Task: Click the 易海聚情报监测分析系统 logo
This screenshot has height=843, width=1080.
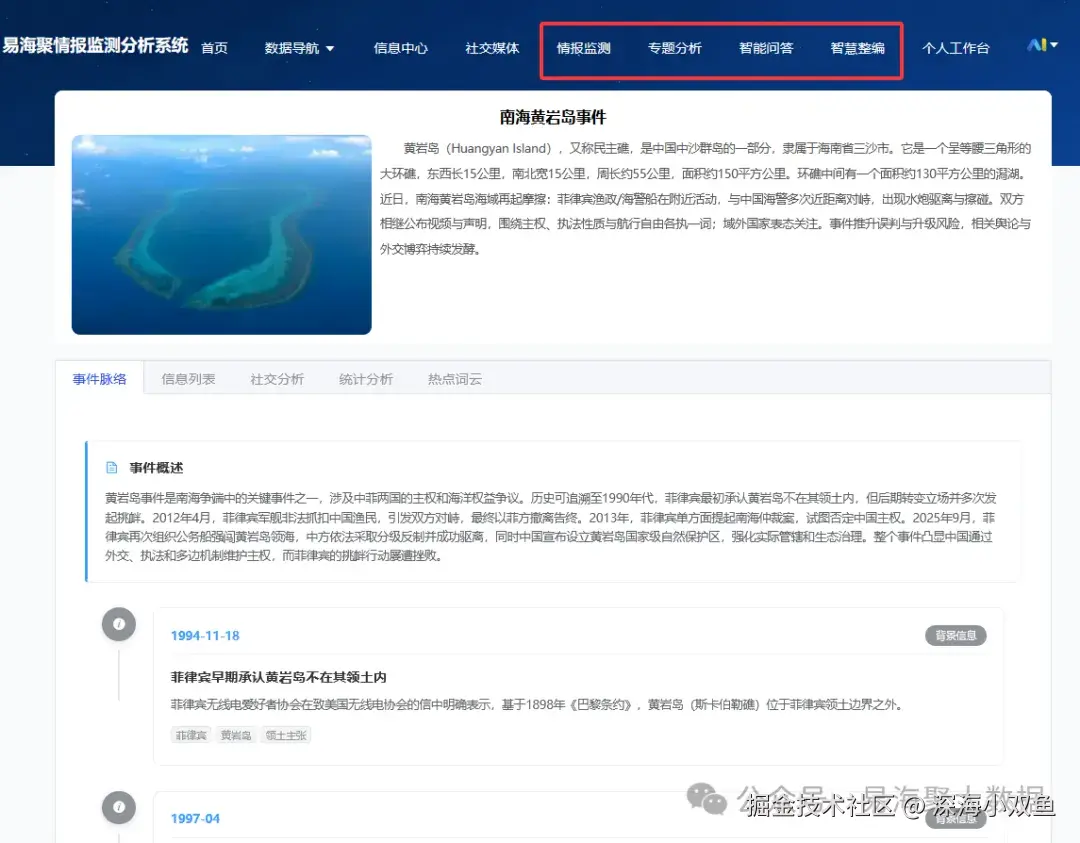Action: 95,45
